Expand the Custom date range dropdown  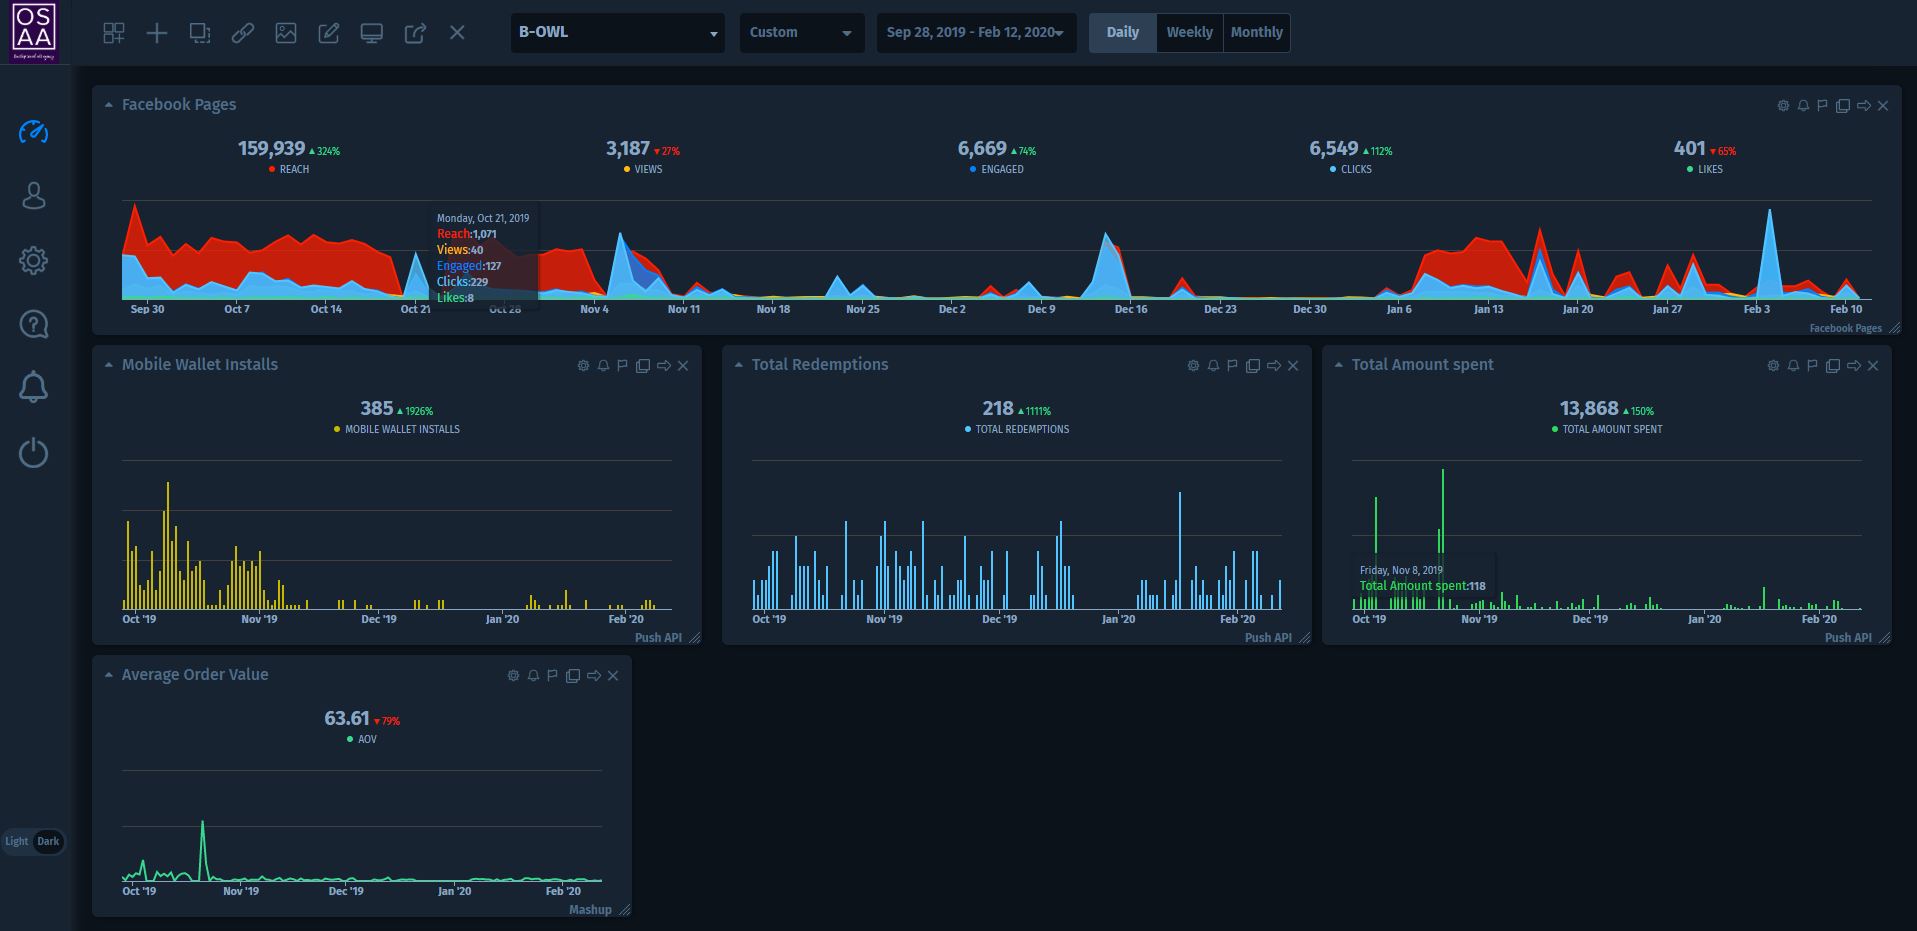(800, 32)
